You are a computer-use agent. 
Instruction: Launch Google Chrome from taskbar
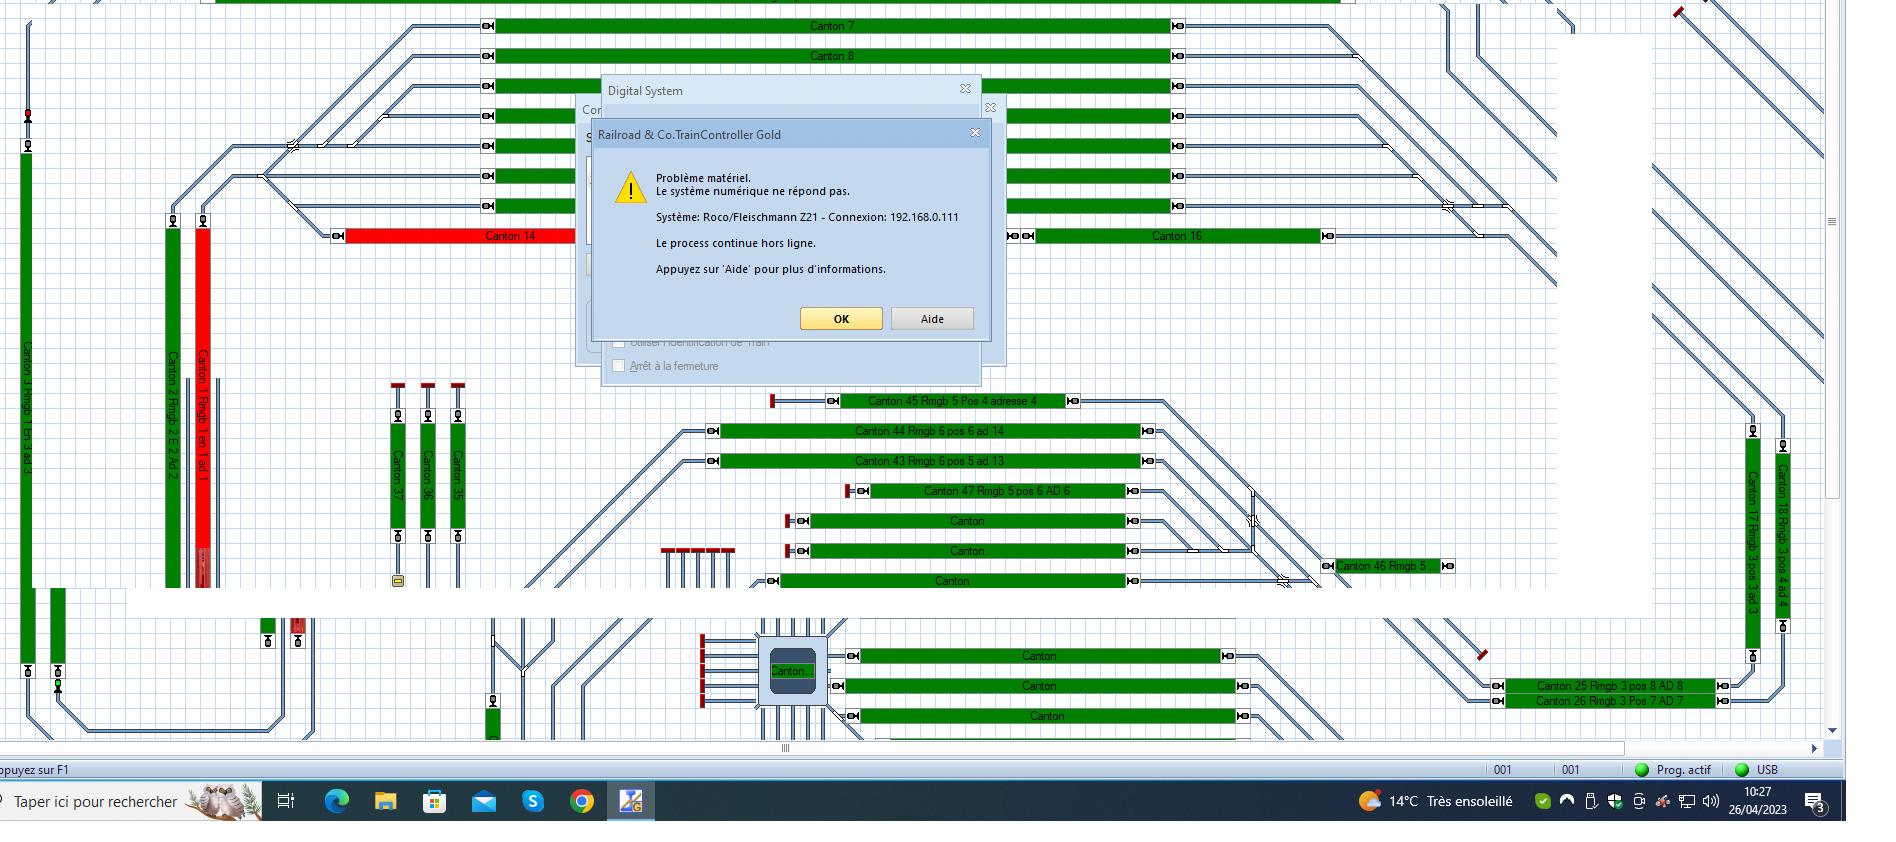pyautogui.click(x=582, y=801)
